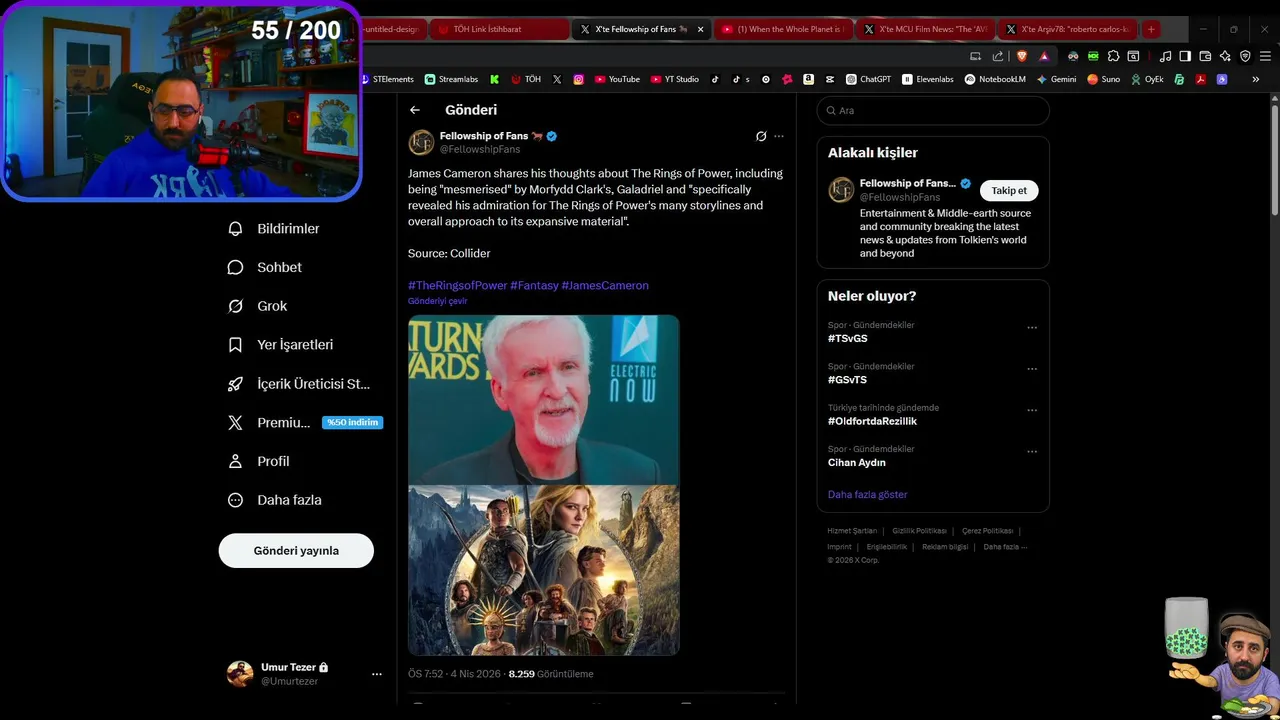This screenshot has width=1280, height=720.
Task: Open Erişilebilirlik footer link
Action: [x=887, y=547]
